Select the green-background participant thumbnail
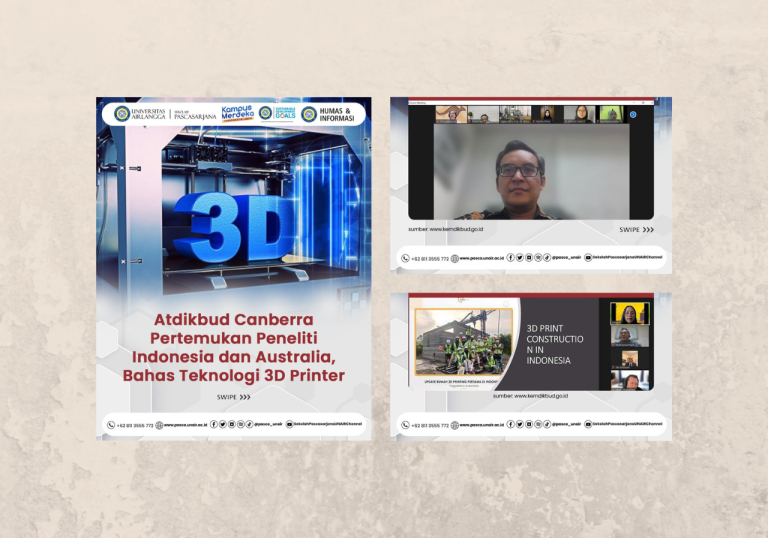 pos(612,114)
